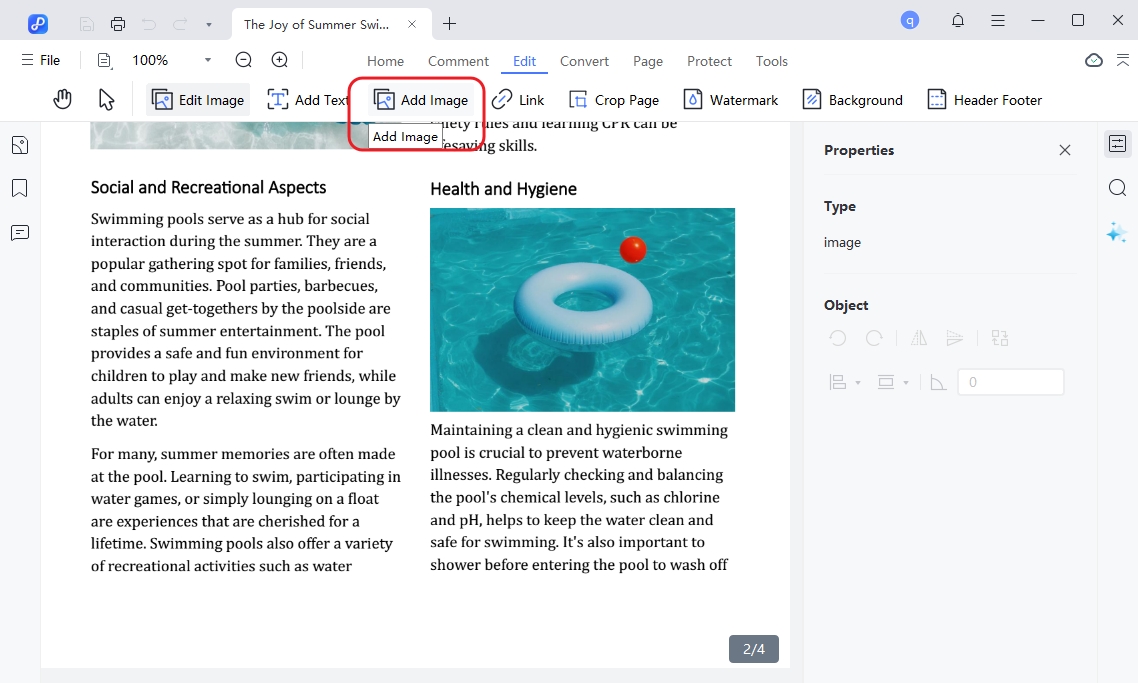
Task: Add a hyperlink using the Link tool
Action: click(x=519, y=99)
